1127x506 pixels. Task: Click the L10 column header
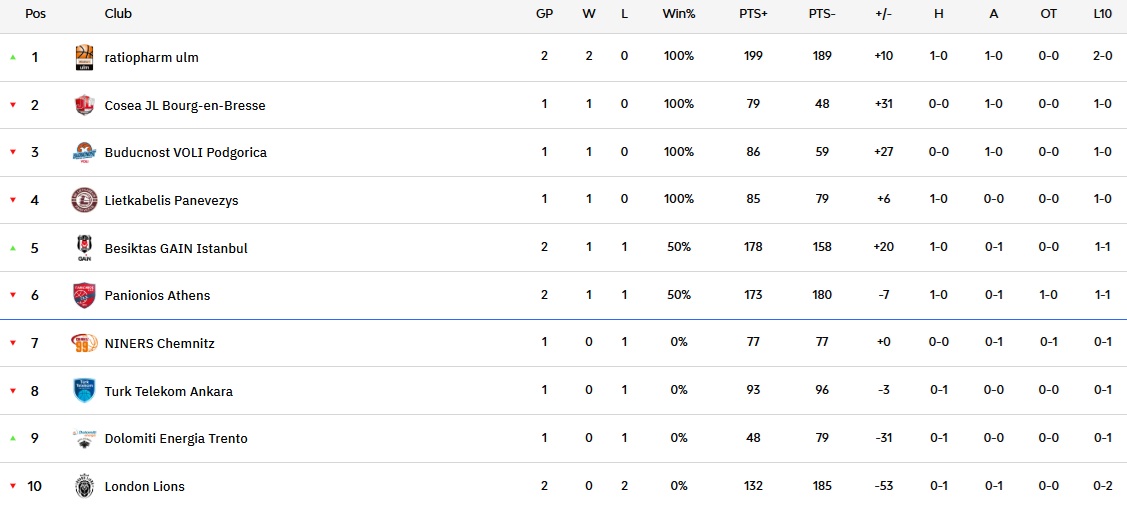tap(1102, 14)
